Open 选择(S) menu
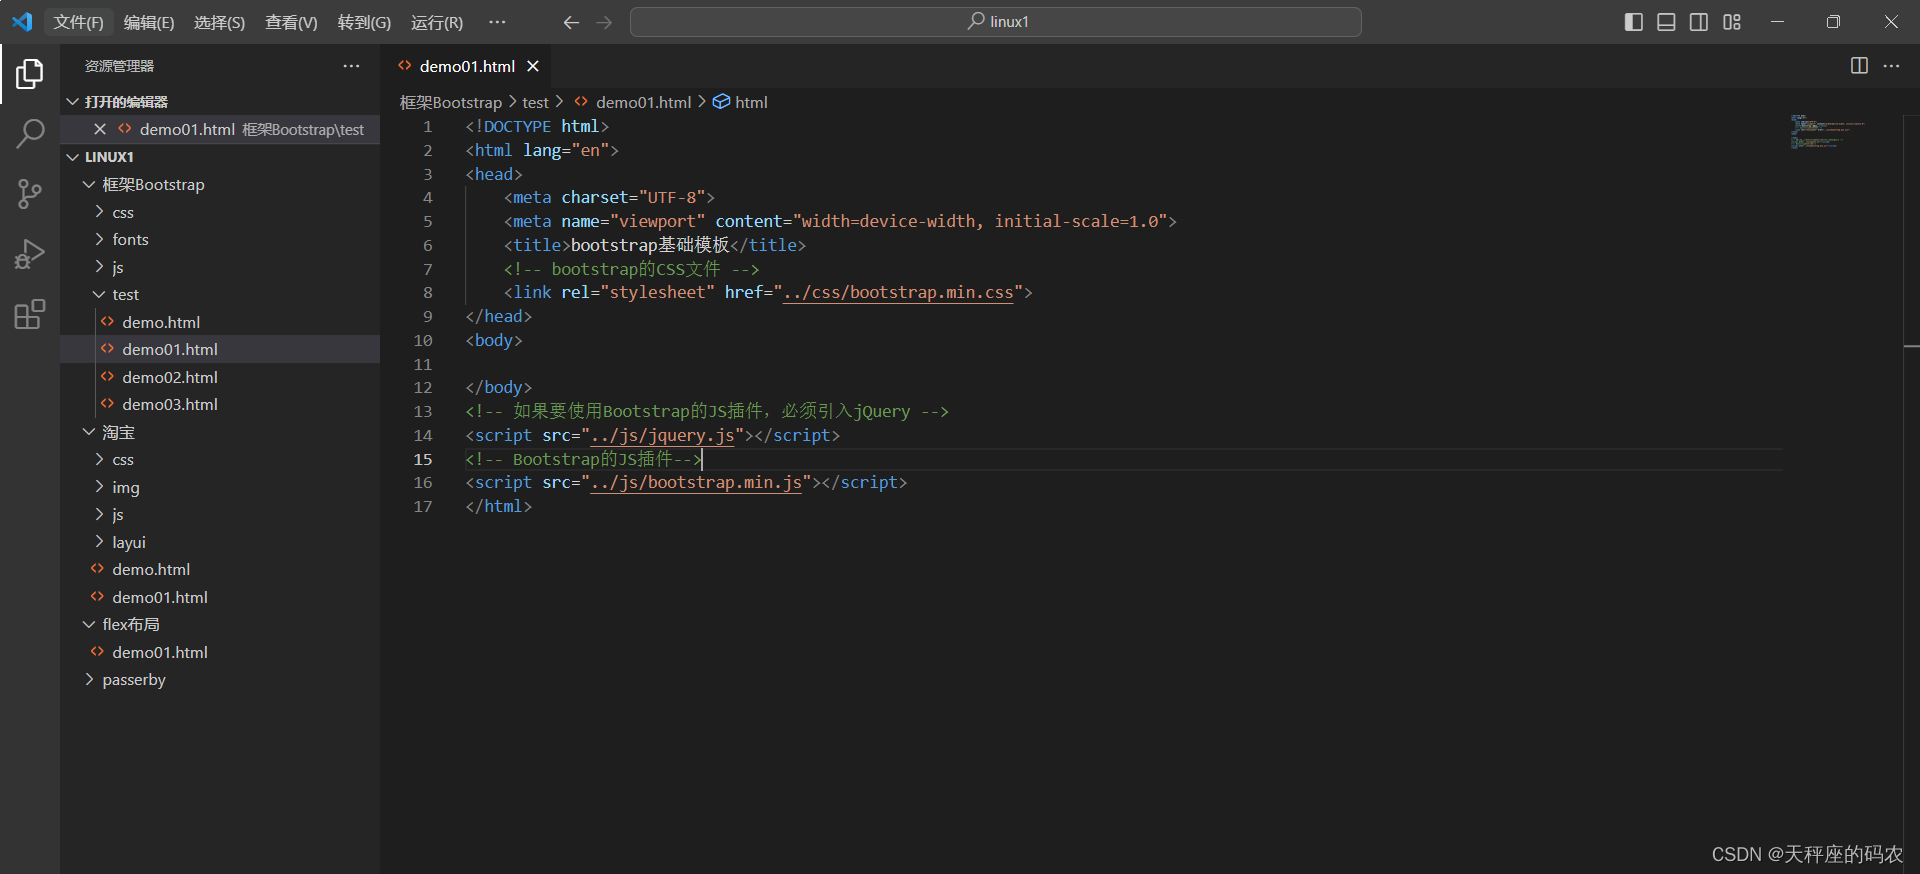 pyautogui.click(x=219, y=22)
